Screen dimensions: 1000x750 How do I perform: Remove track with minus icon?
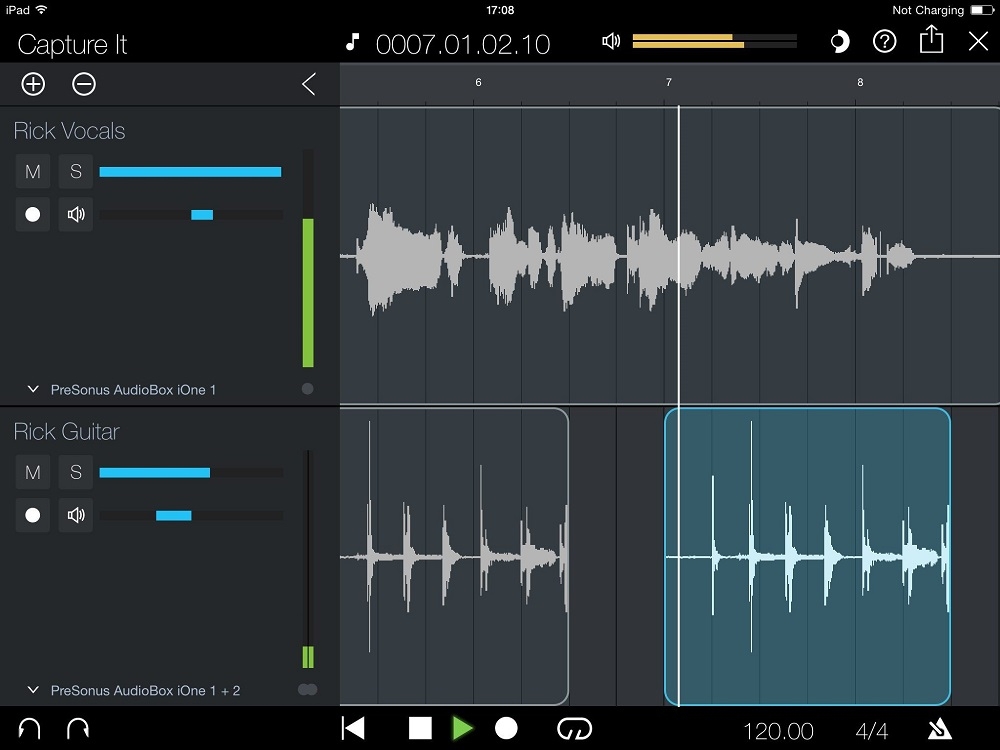tap(84, 84)
